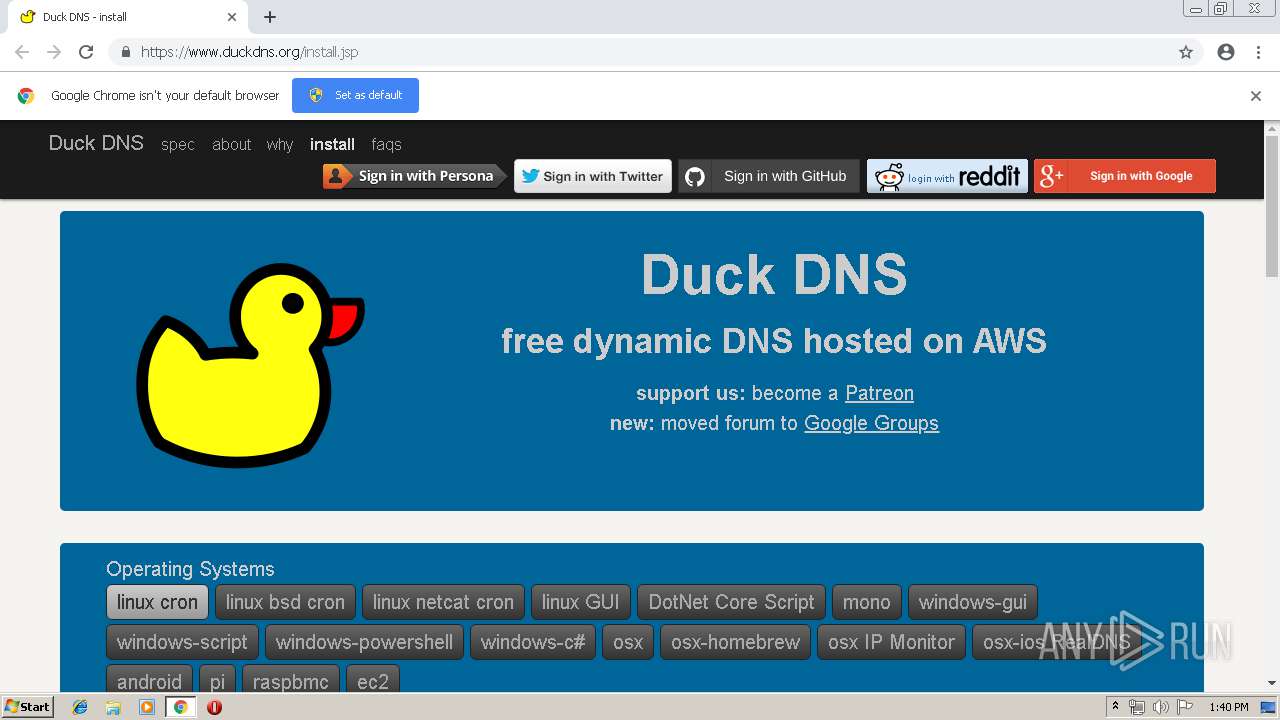Open the Chrome three-dot menu
This screenshot has width=1280, height=720.
coord(1258,52)
